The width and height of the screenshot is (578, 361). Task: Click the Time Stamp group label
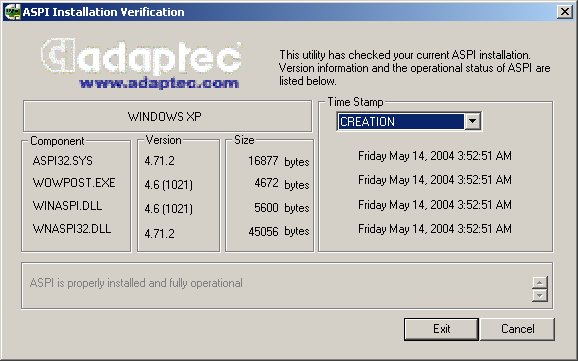click(x=355, y=102)
